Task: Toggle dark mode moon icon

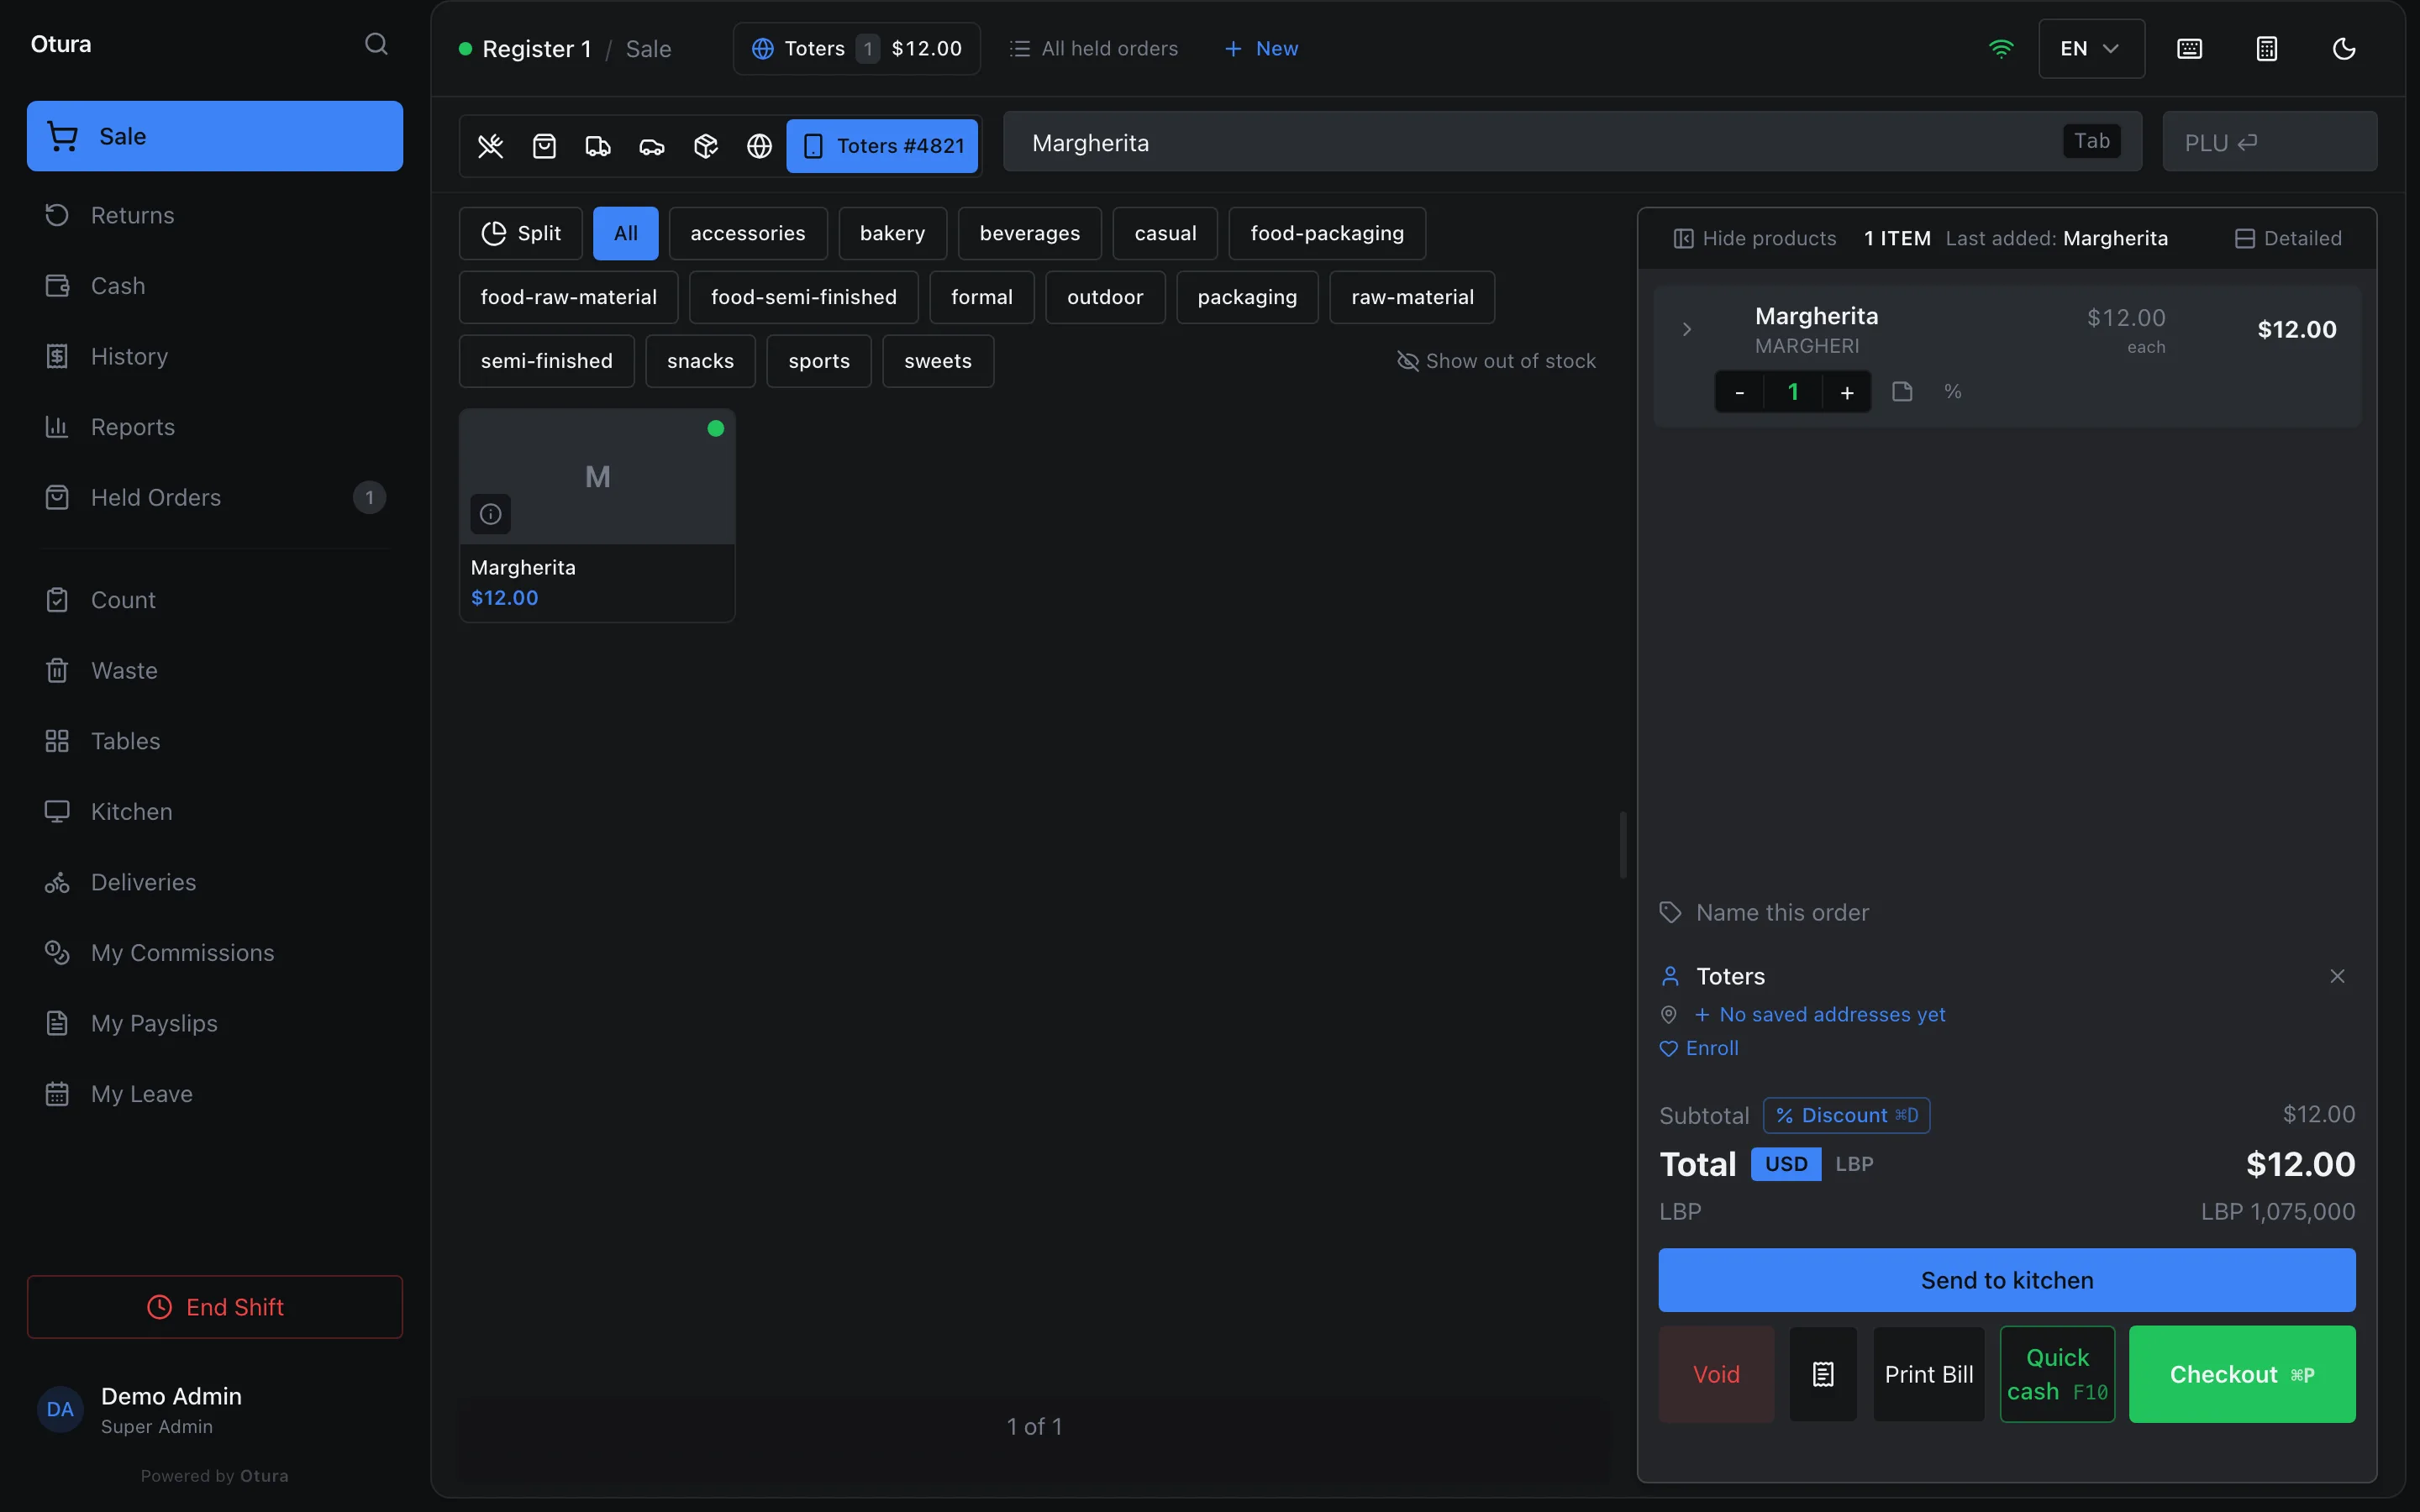Action: pos(2344,49)
